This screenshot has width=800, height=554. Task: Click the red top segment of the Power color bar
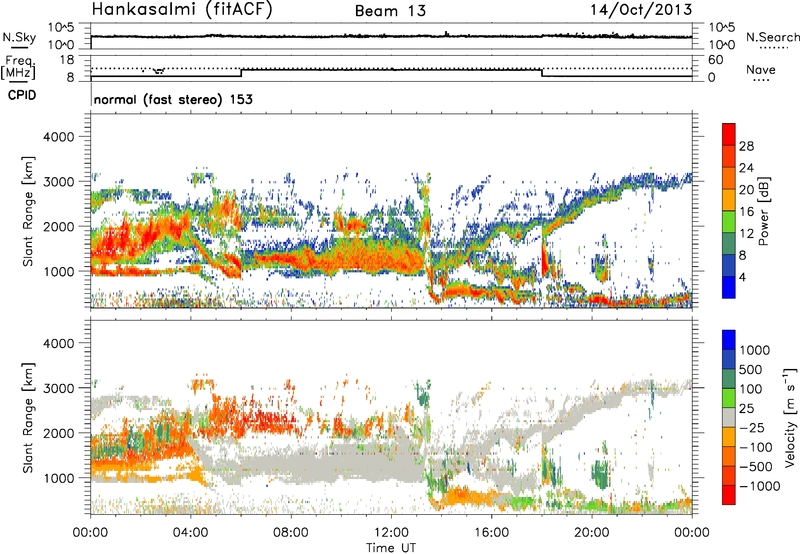[729, 134]
